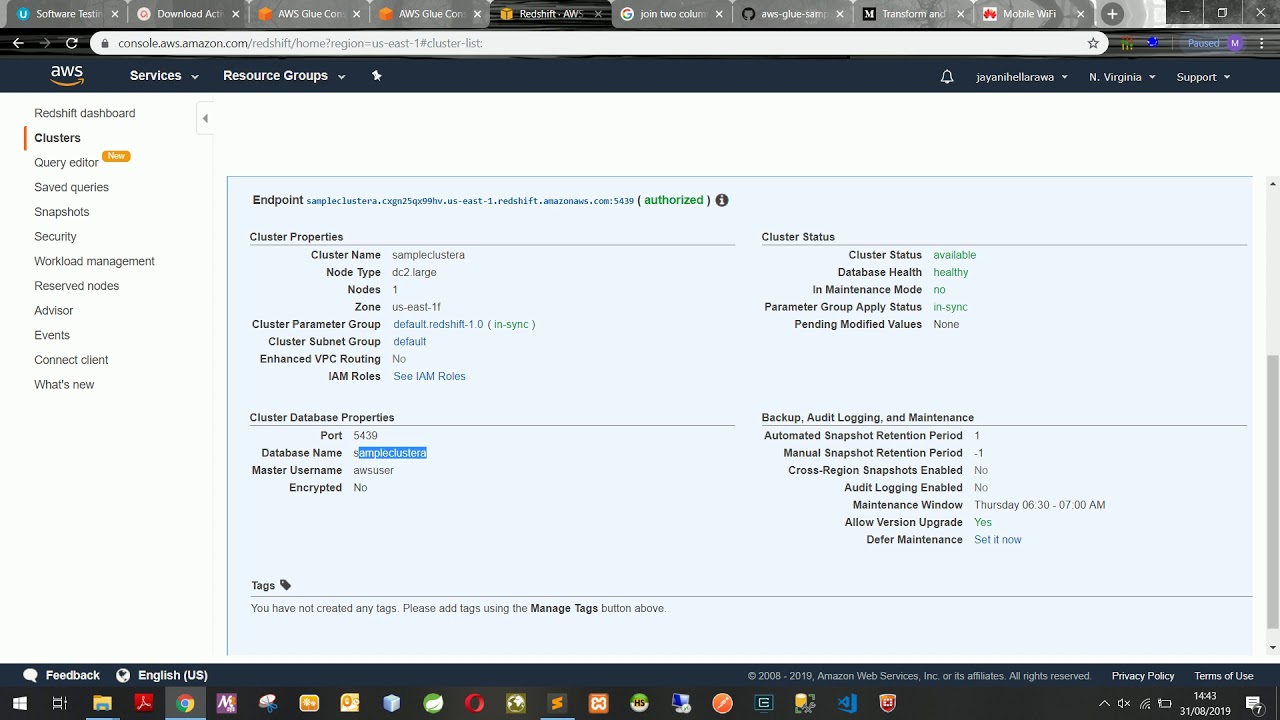This screenshot has height=720, width=1280.
Task: Open Redshift dashboard in sidebar
Action: (x=85, y=113)
